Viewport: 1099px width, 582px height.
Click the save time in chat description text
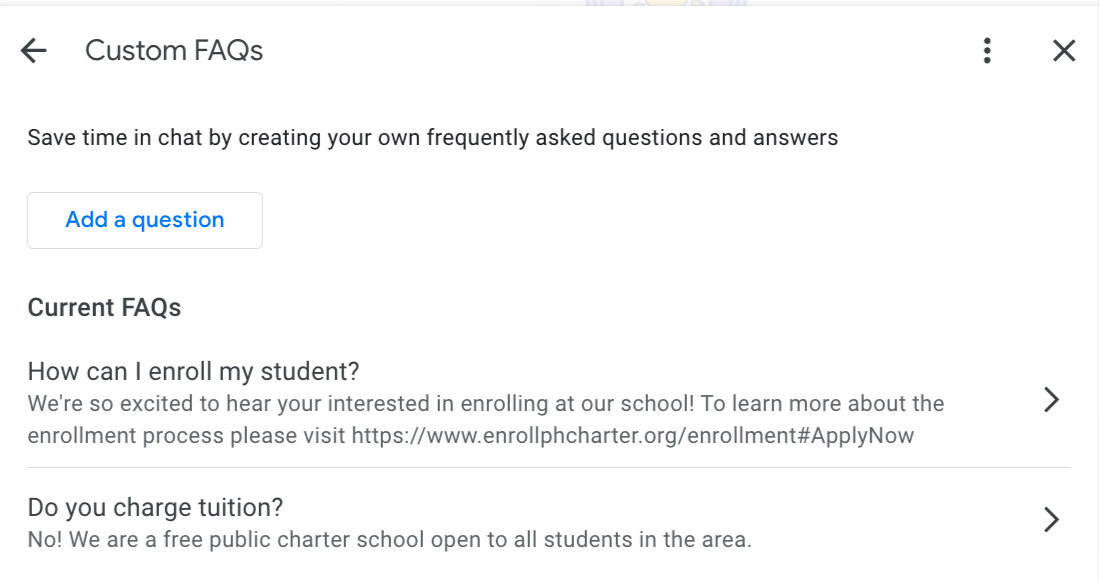pyautogui.click(x=434, y=137)
